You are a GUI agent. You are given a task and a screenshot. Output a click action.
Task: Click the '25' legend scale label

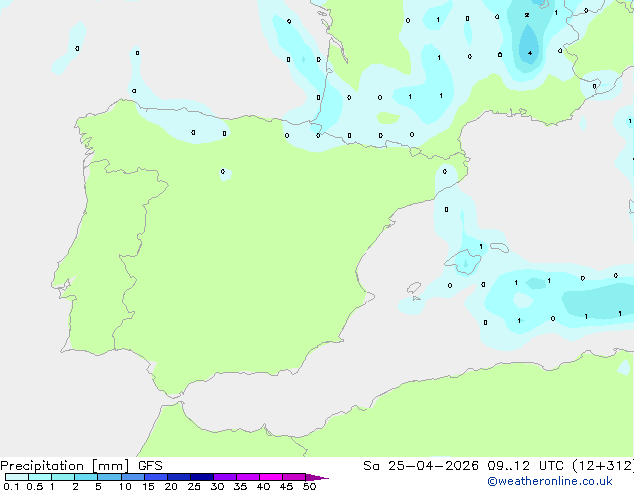(194, 486)
